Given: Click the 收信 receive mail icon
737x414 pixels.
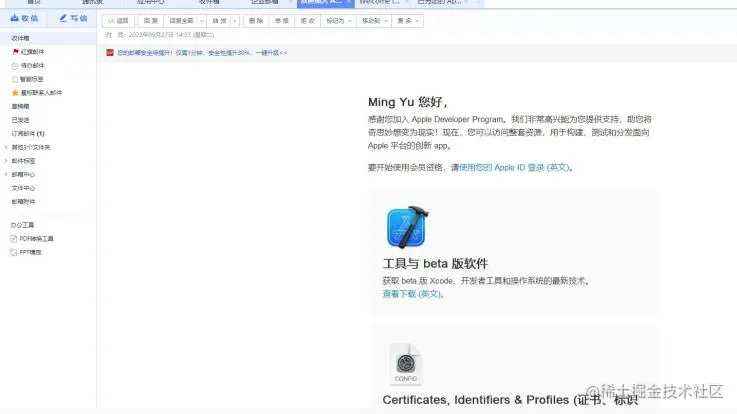Looking at the screenshot, I should tap(15, 18).
